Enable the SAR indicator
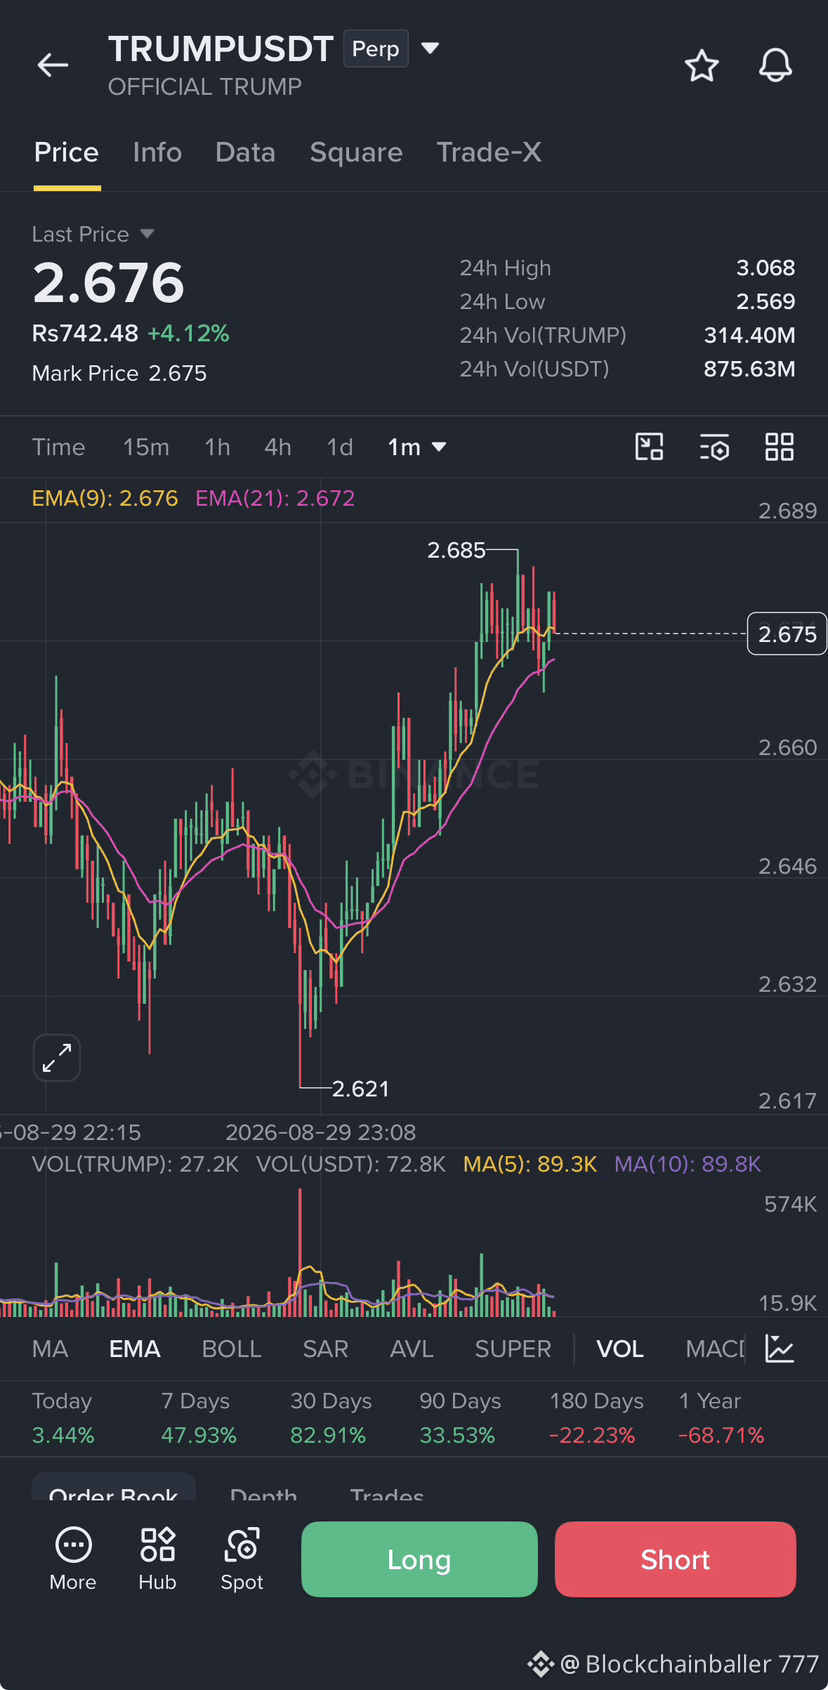 point(325,1349)
